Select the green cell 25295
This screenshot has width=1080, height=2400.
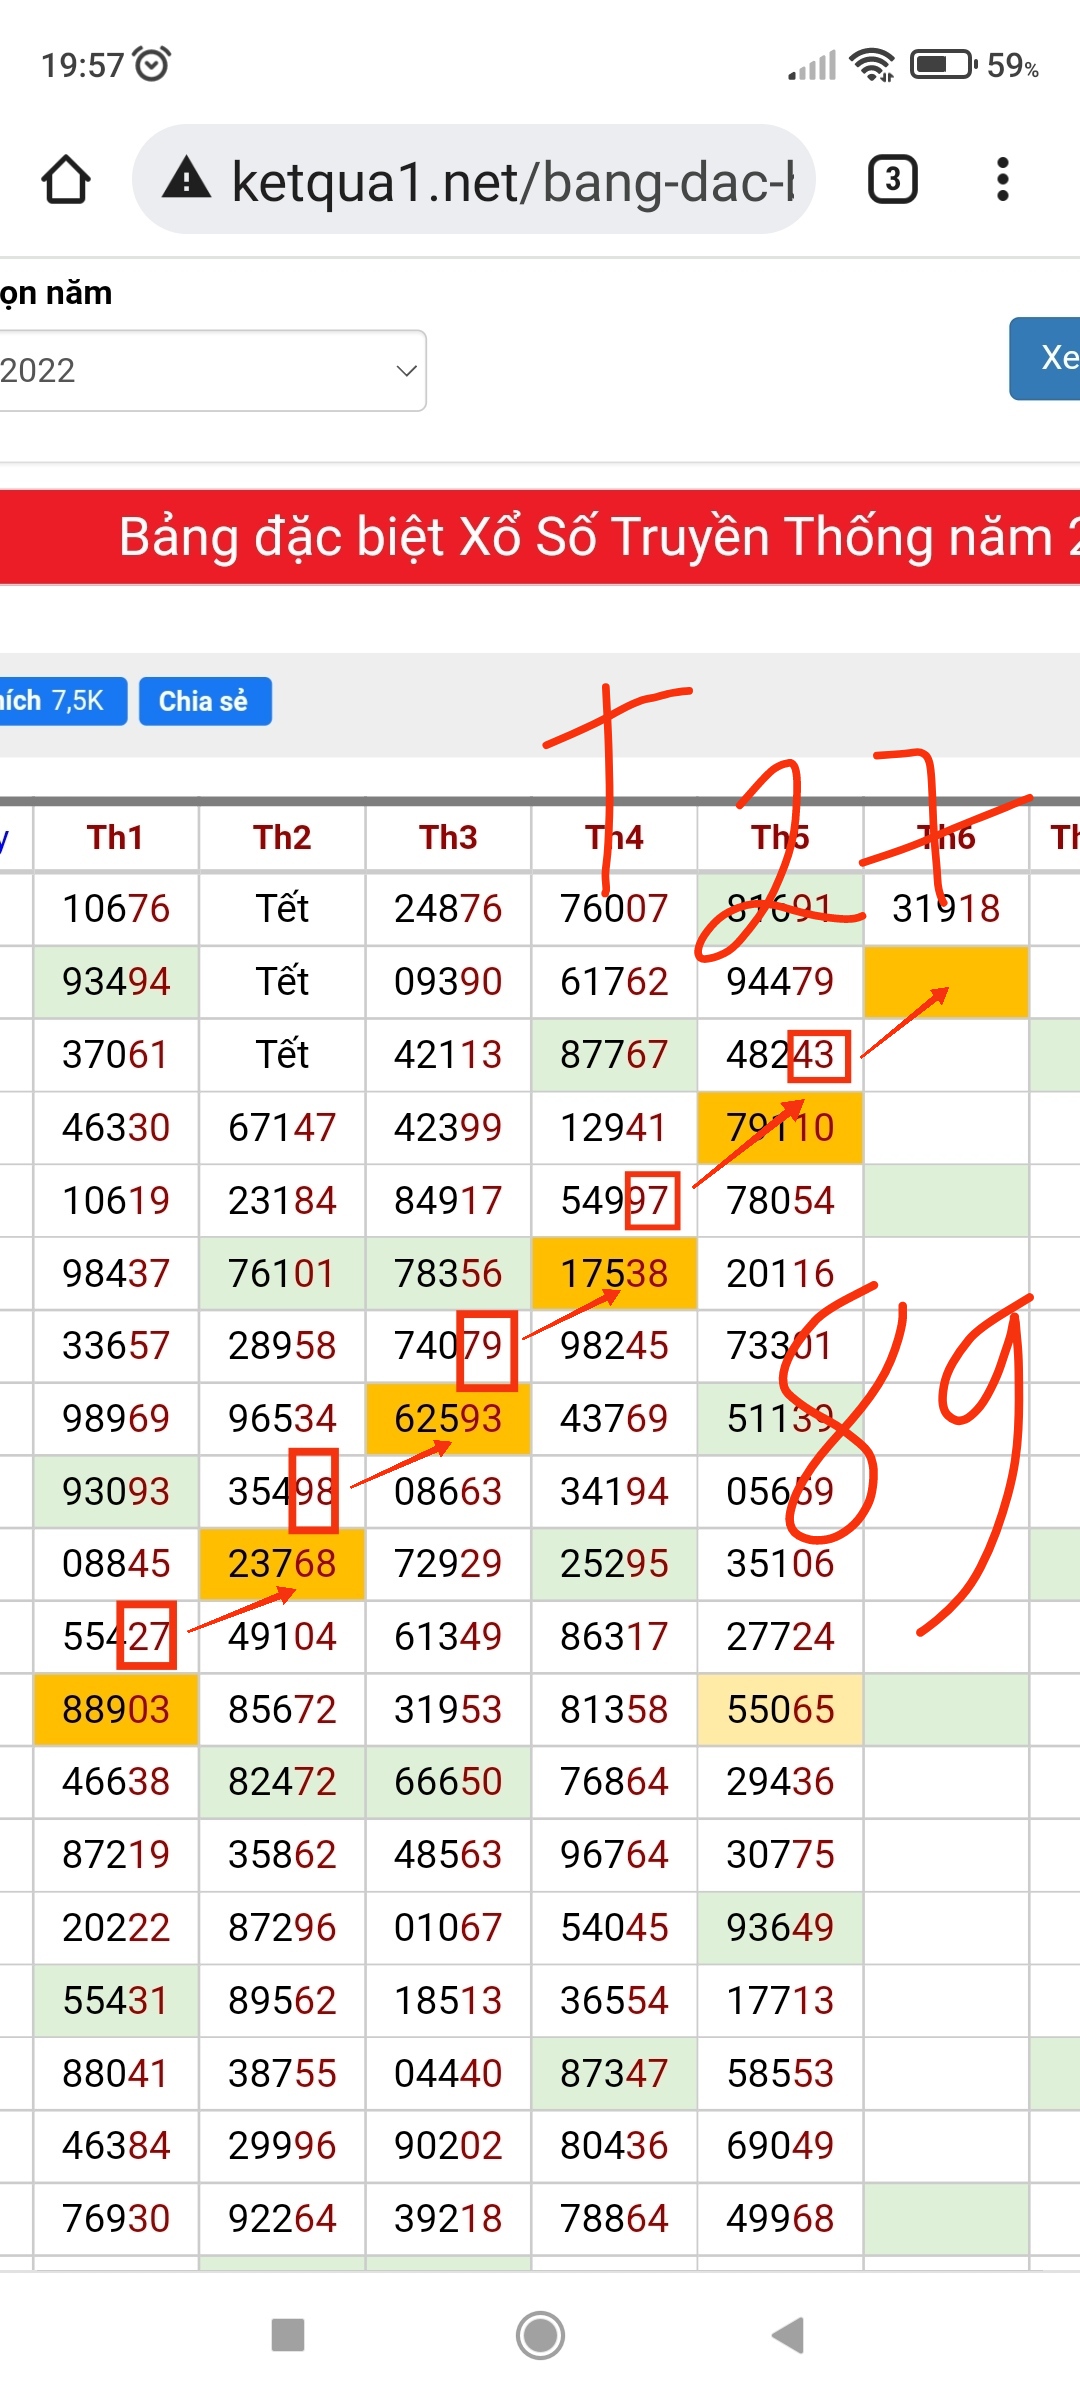[x=614, y=1564]
